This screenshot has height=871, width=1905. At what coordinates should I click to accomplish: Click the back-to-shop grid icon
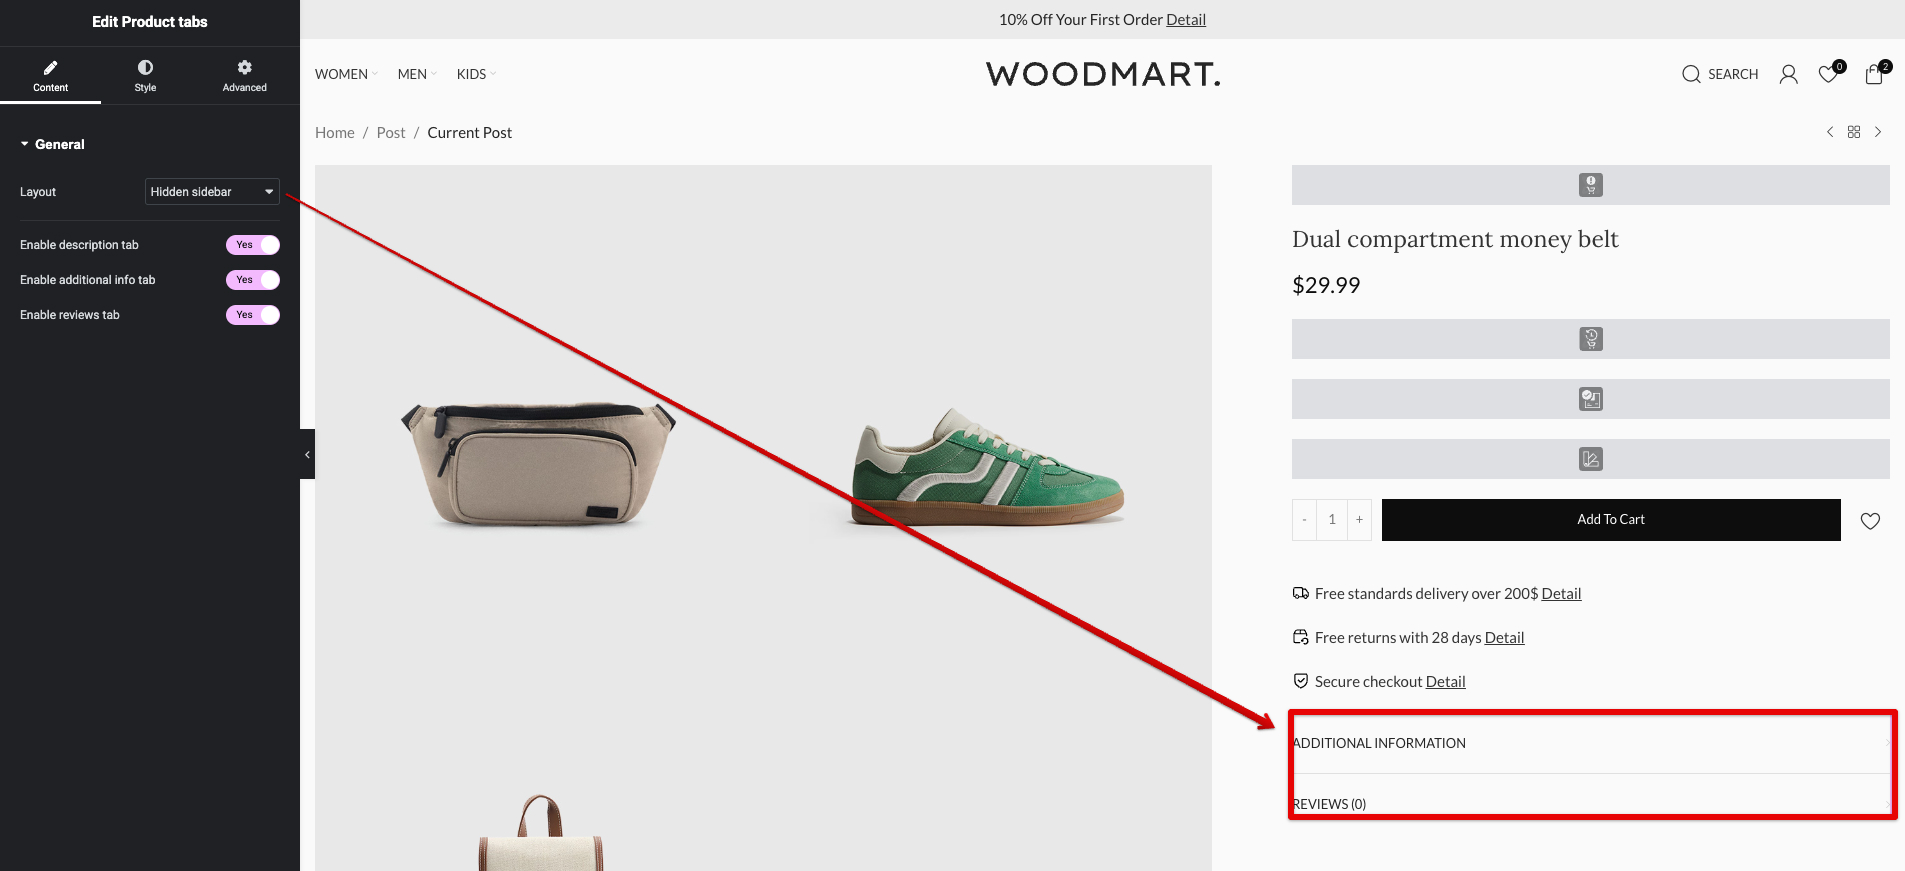[x=1854, y=132]
